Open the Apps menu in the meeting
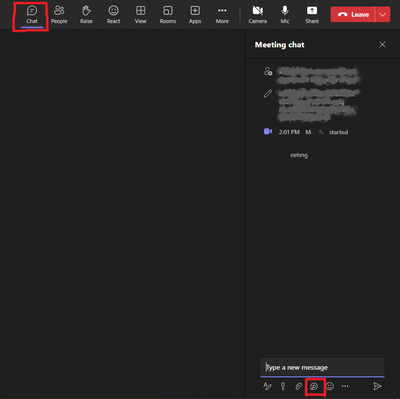 [195, 15]
